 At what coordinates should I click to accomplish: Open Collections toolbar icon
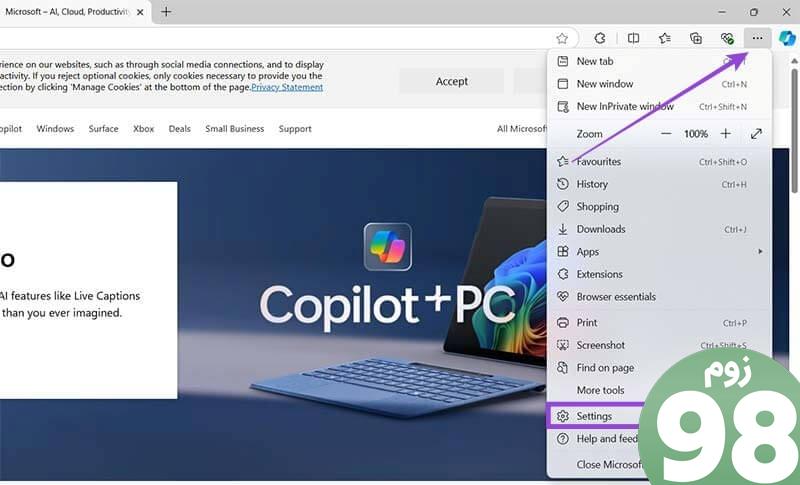pos(696,38)
